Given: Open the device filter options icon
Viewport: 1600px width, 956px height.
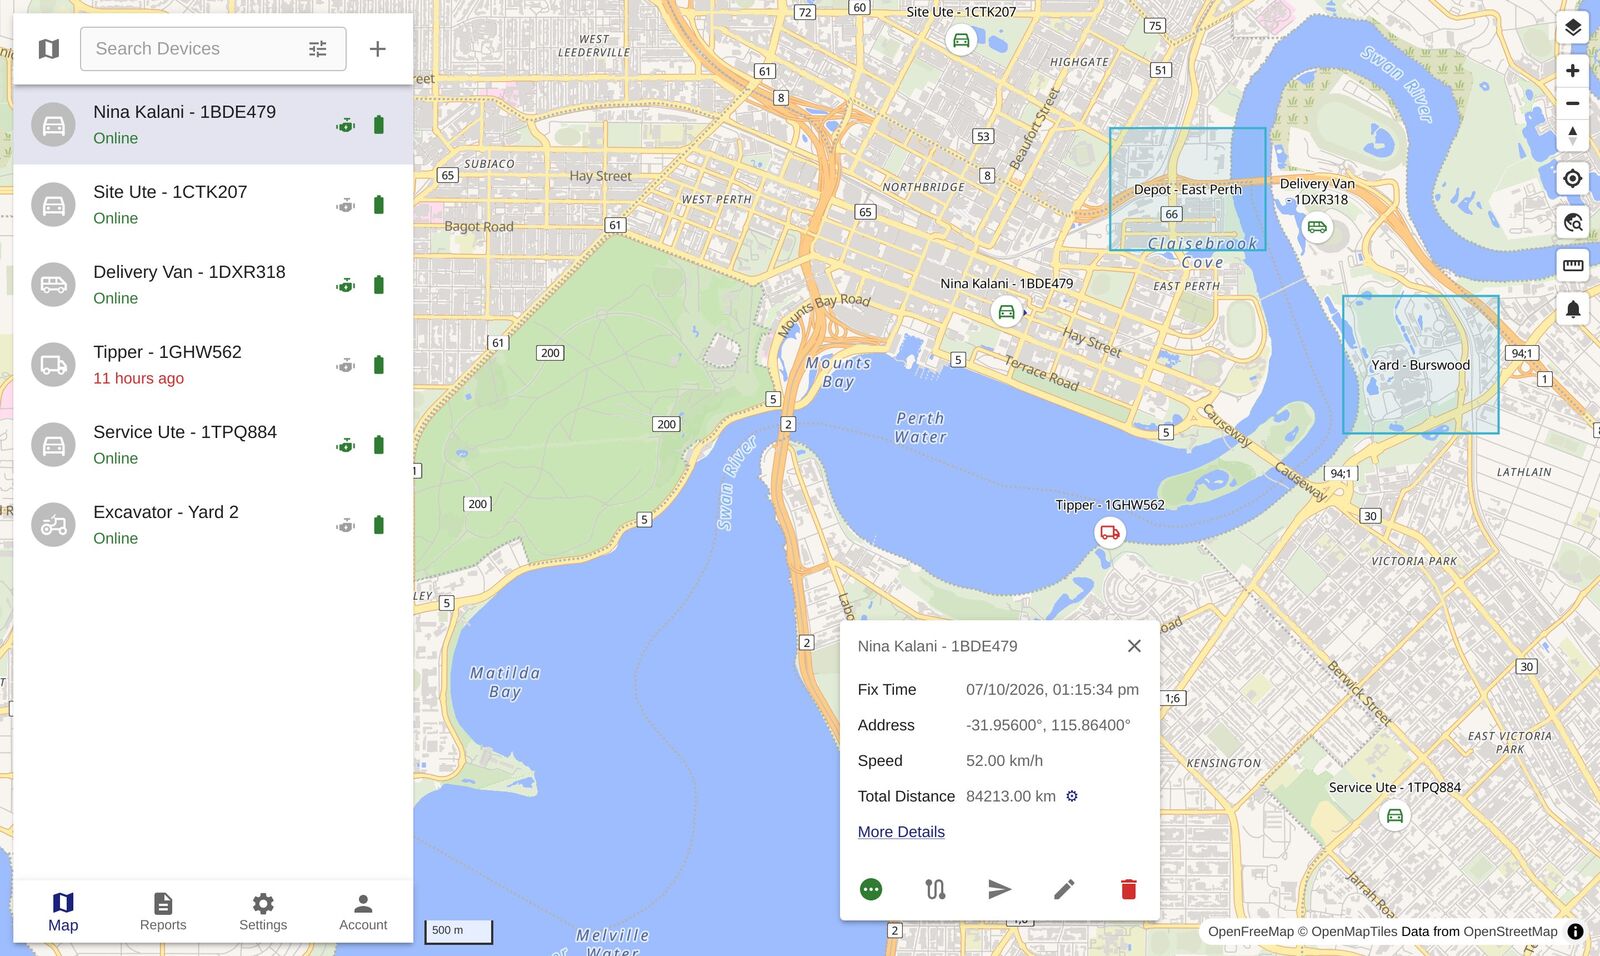Looking at the screenshot, I should pos(318,49).
